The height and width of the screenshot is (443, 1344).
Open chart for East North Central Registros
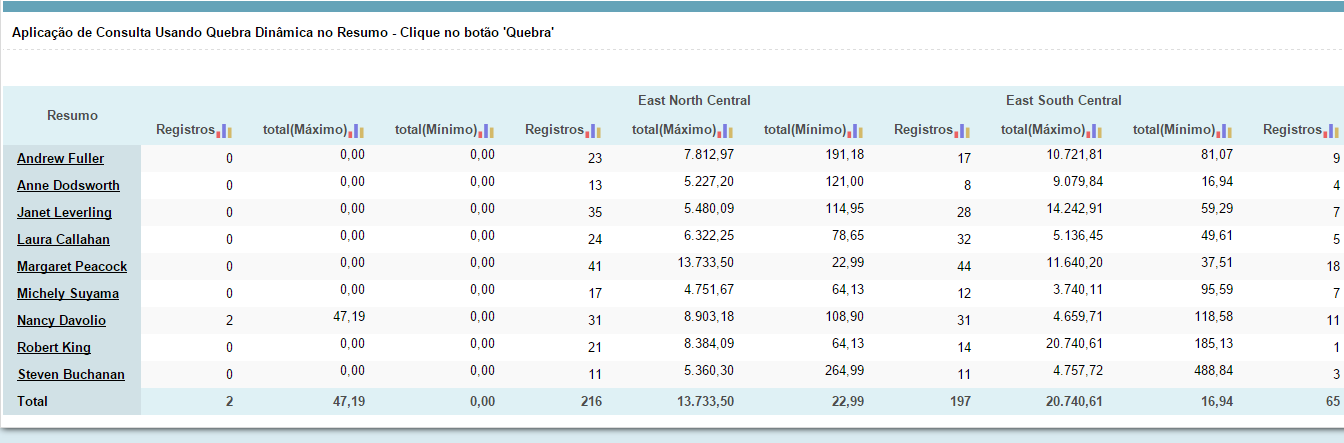pyautogui.click(x=594, y=131)
